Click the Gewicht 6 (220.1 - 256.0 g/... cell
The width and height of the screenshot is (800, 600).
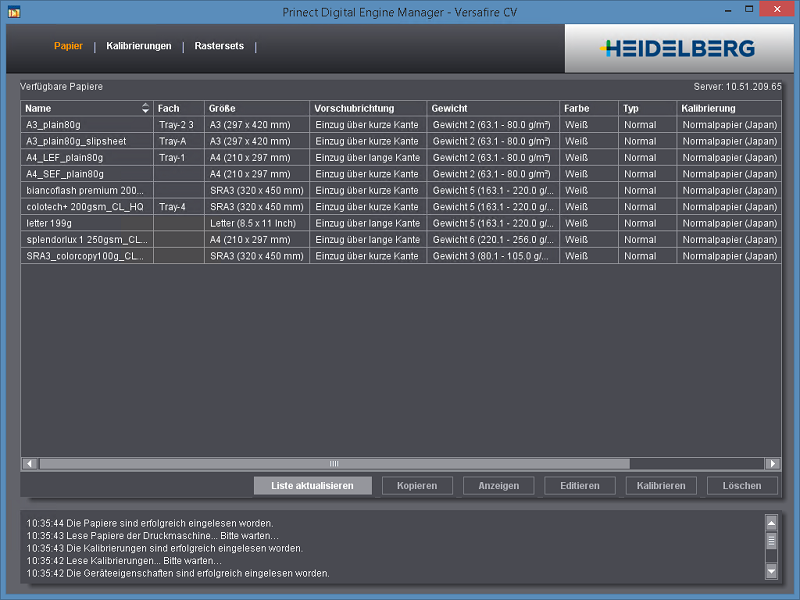coord(493,239)
